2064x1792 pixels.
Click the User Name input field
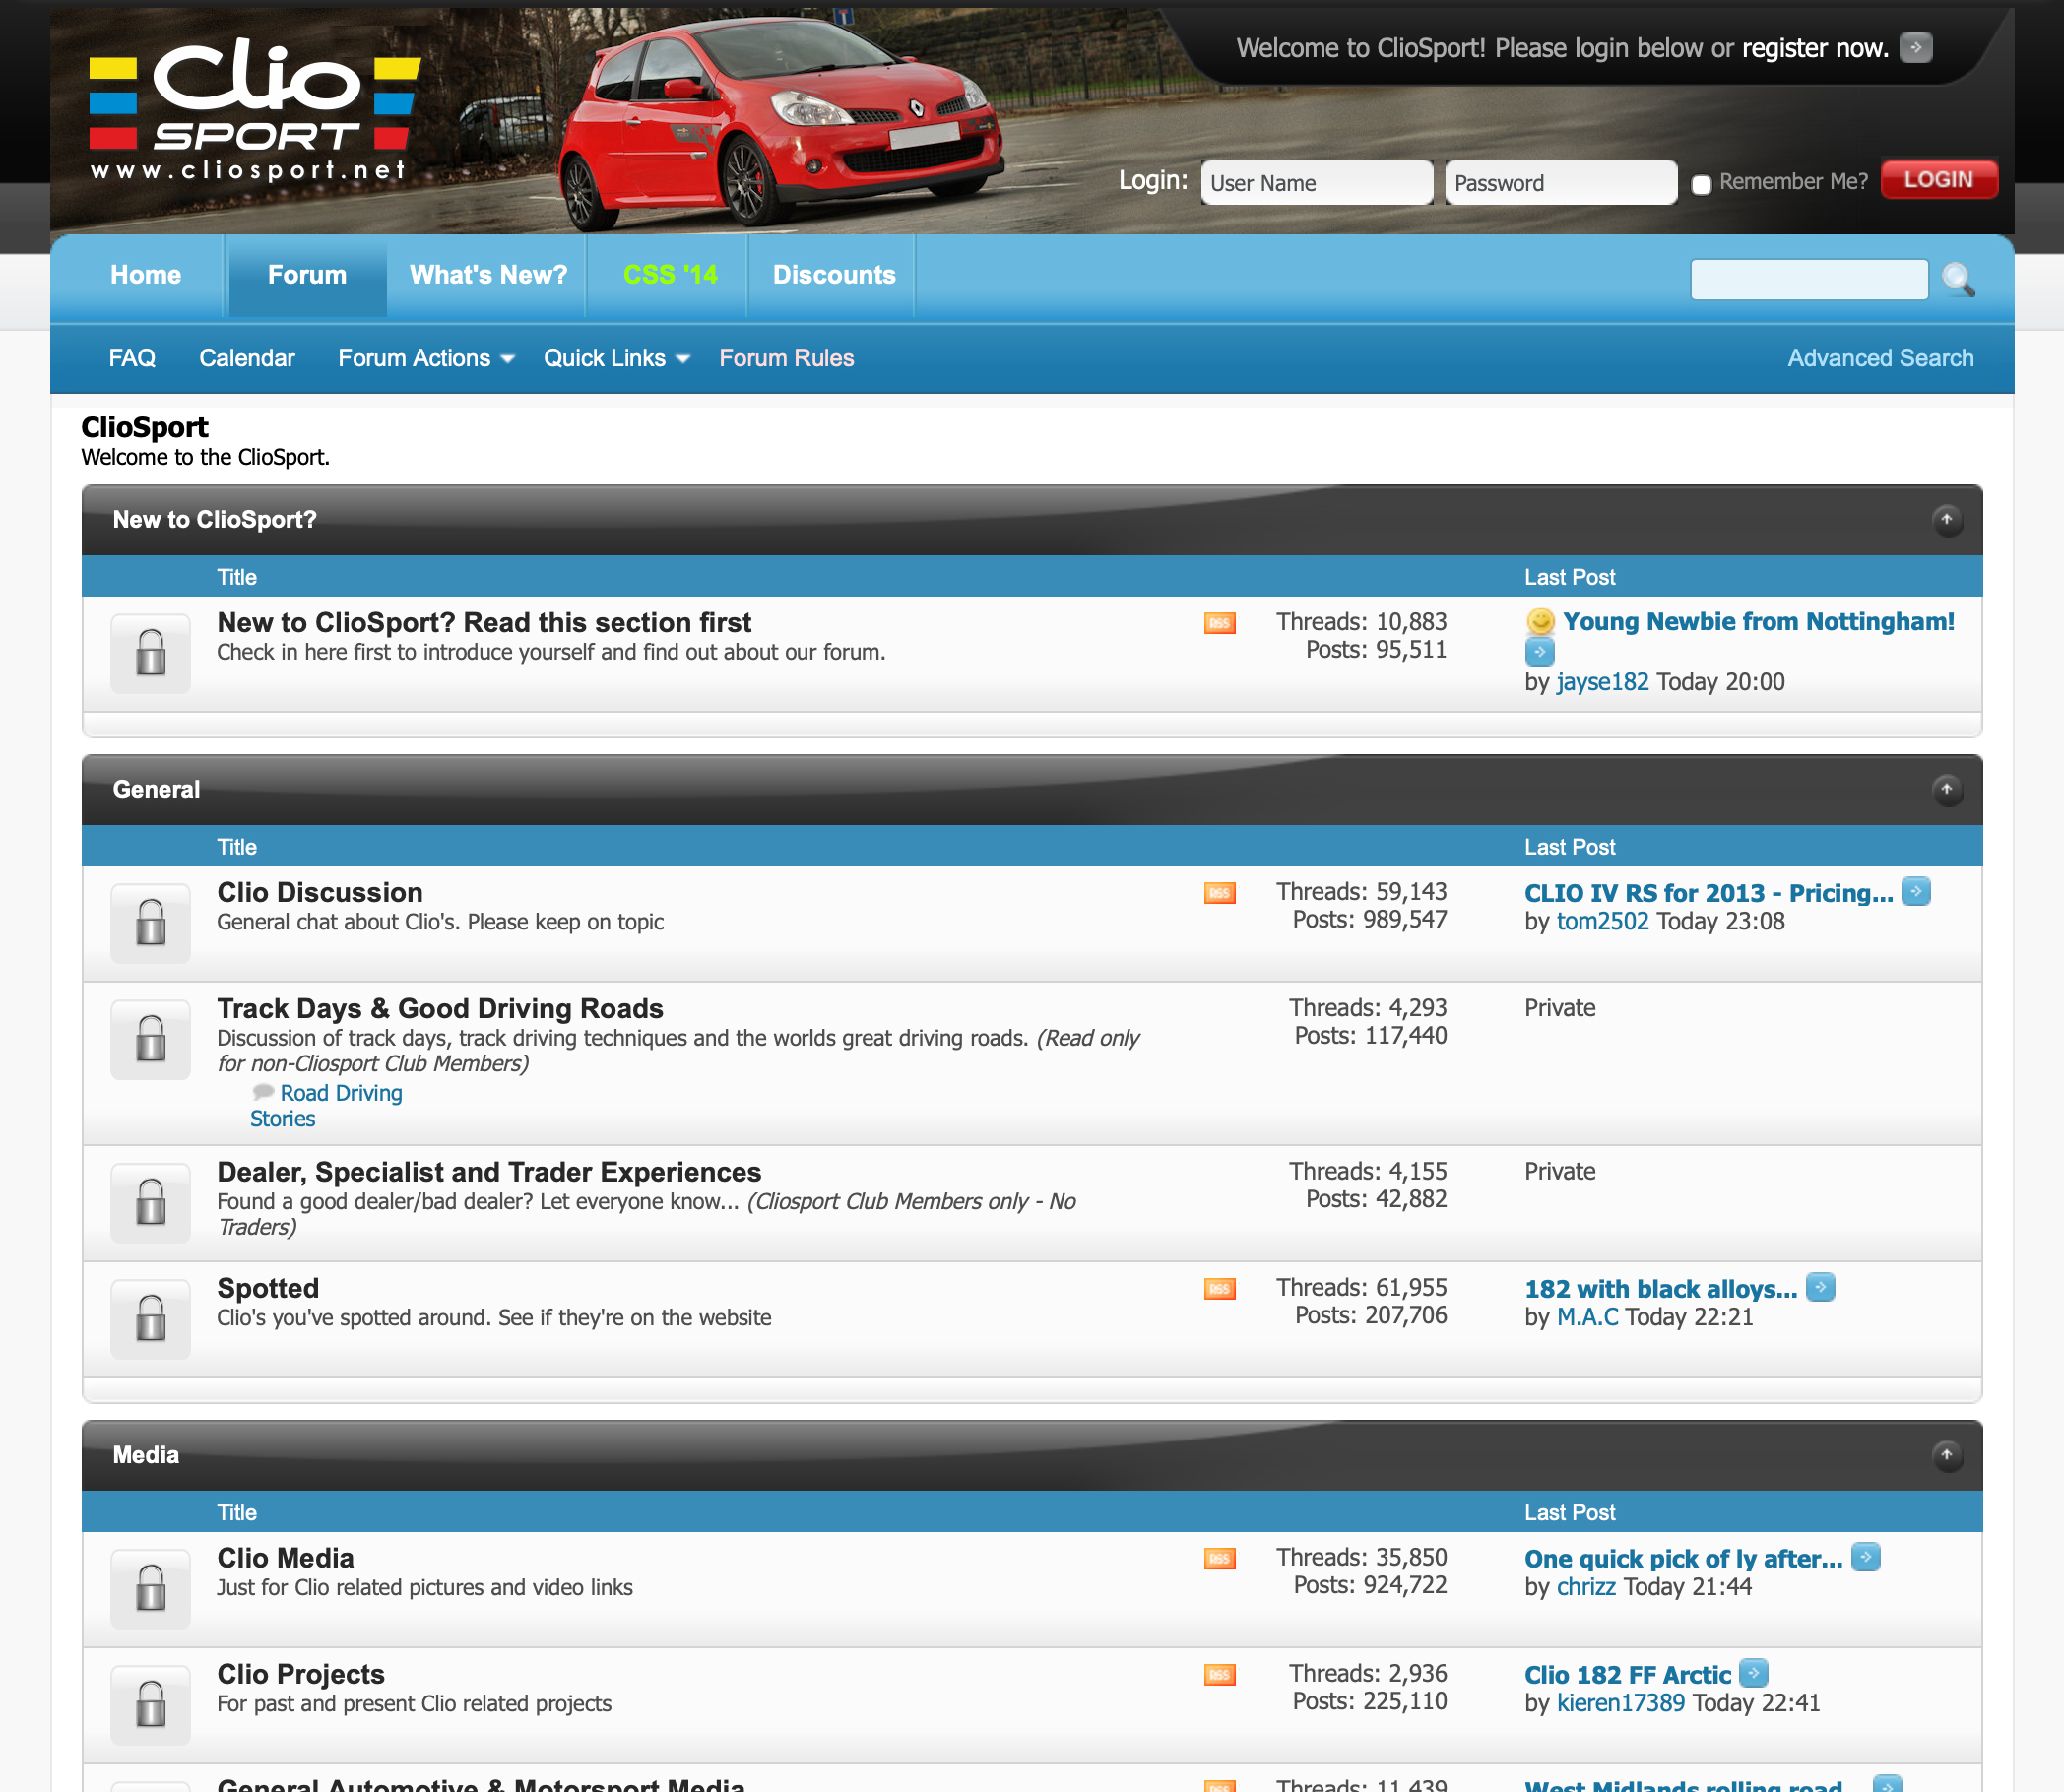[1316, 183]
